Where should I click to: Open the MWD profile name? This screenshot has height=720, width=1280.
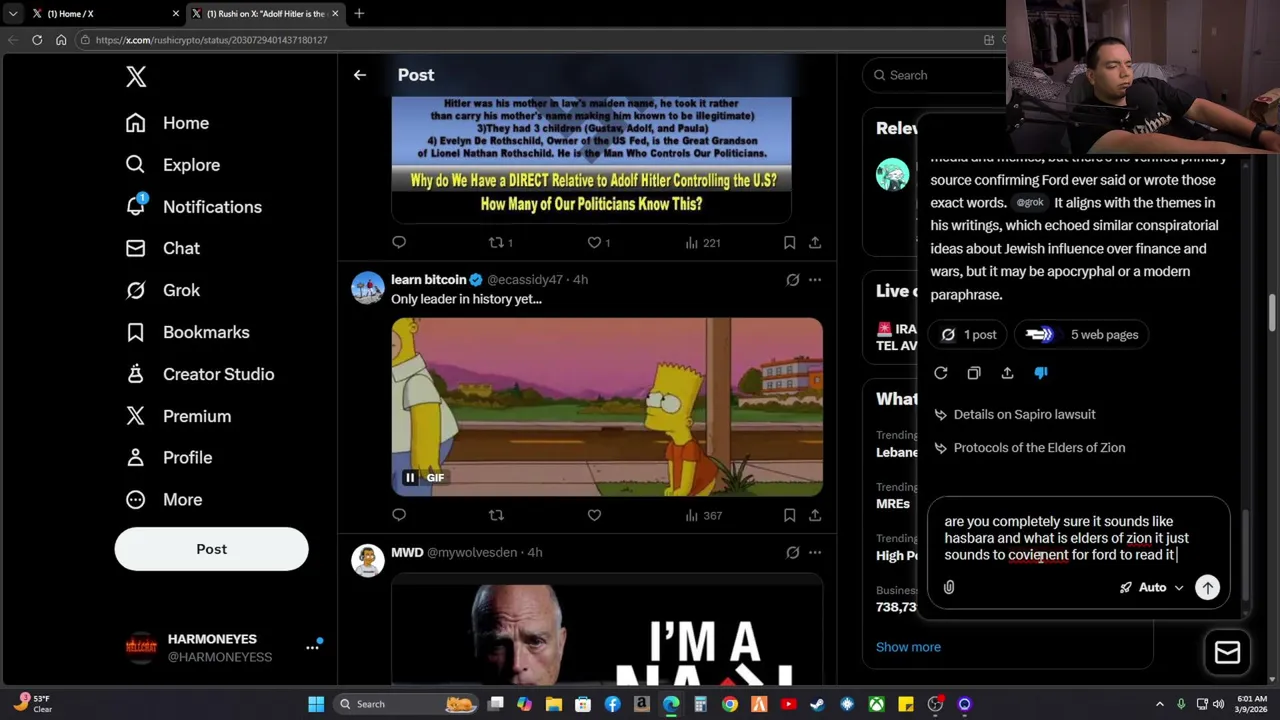click(x=407, y=552)
